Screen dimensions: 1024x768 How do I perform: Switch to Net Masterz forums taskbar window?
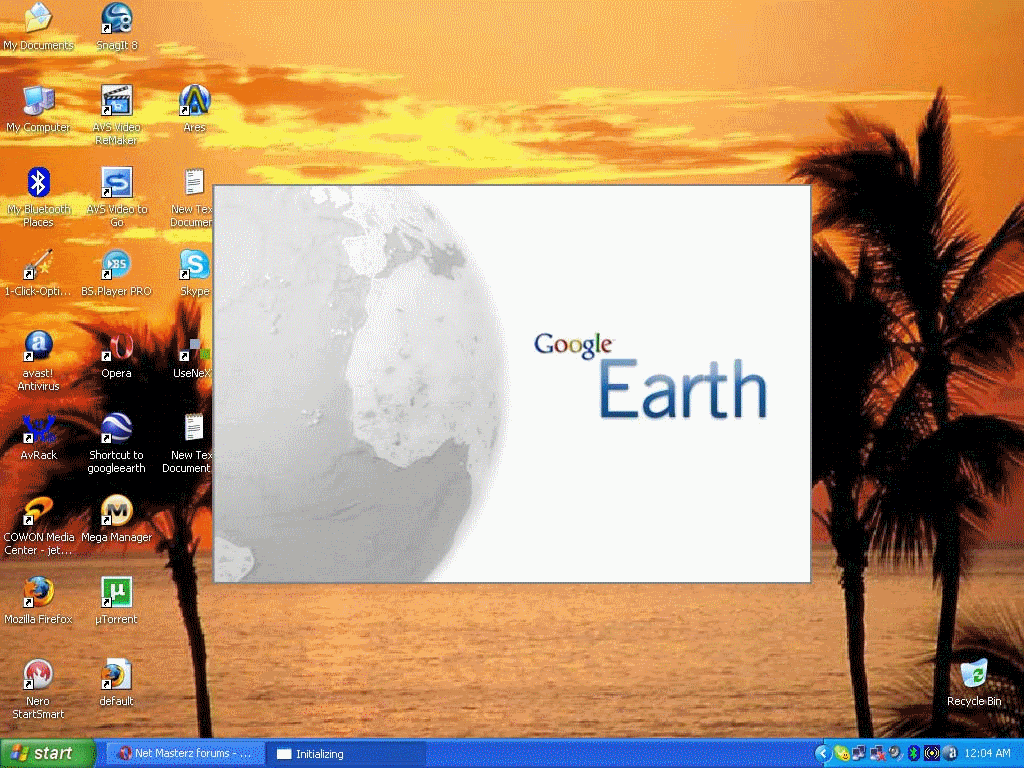click(x=185, y=753)
